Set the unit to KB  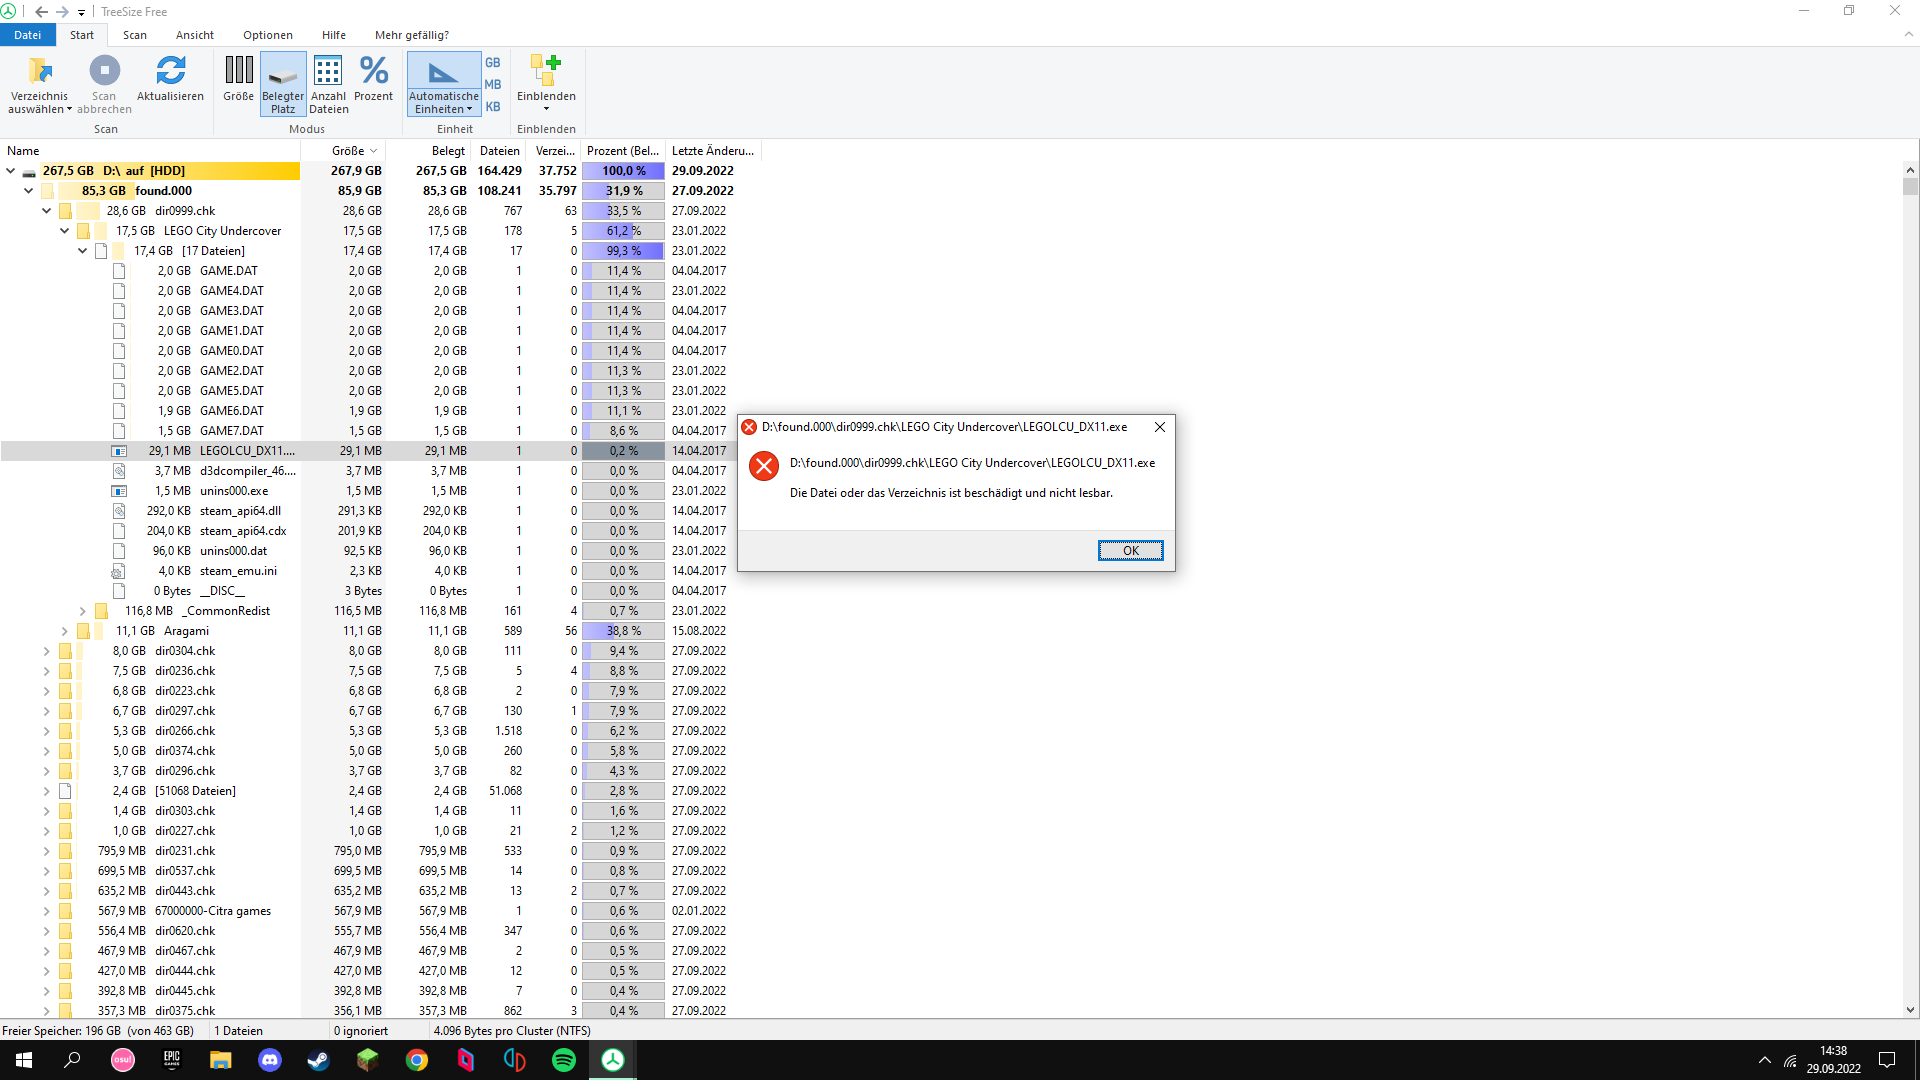(492, 106)
